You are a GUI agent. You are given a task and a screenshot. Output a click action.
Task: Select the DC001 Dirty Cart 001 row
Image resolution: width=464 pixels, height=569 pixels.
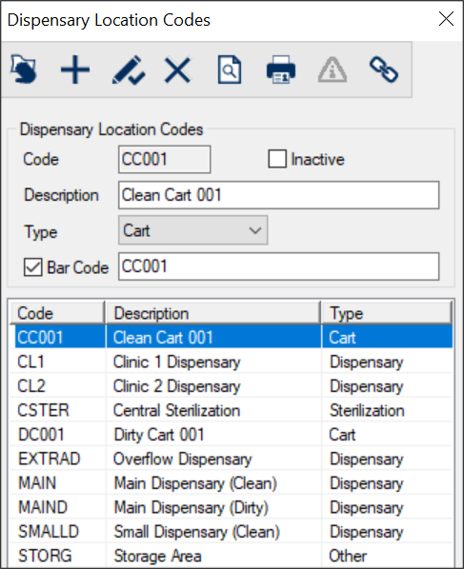[231, 435]
